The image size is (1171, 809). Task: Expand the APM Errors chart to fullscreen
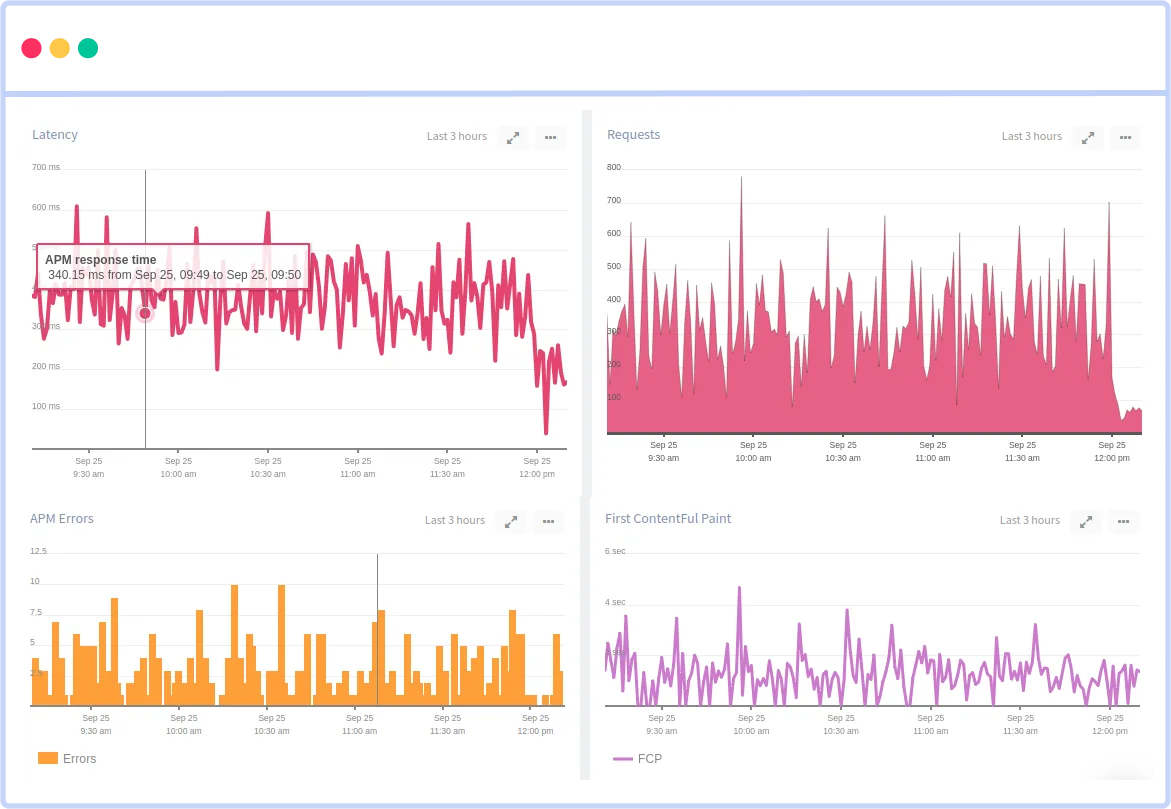[511, 521]
